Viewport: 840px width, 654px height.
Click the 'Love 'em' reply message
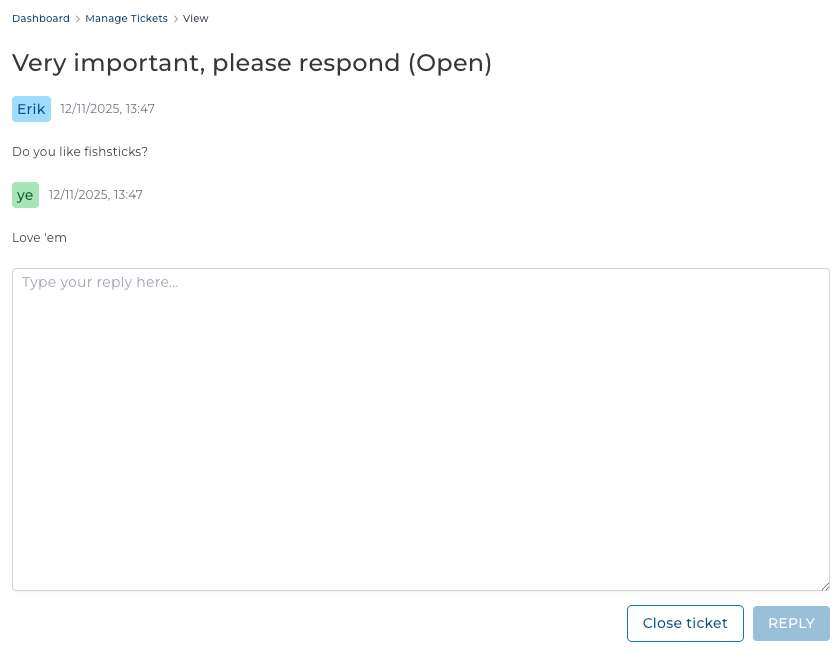pos(39,238)
